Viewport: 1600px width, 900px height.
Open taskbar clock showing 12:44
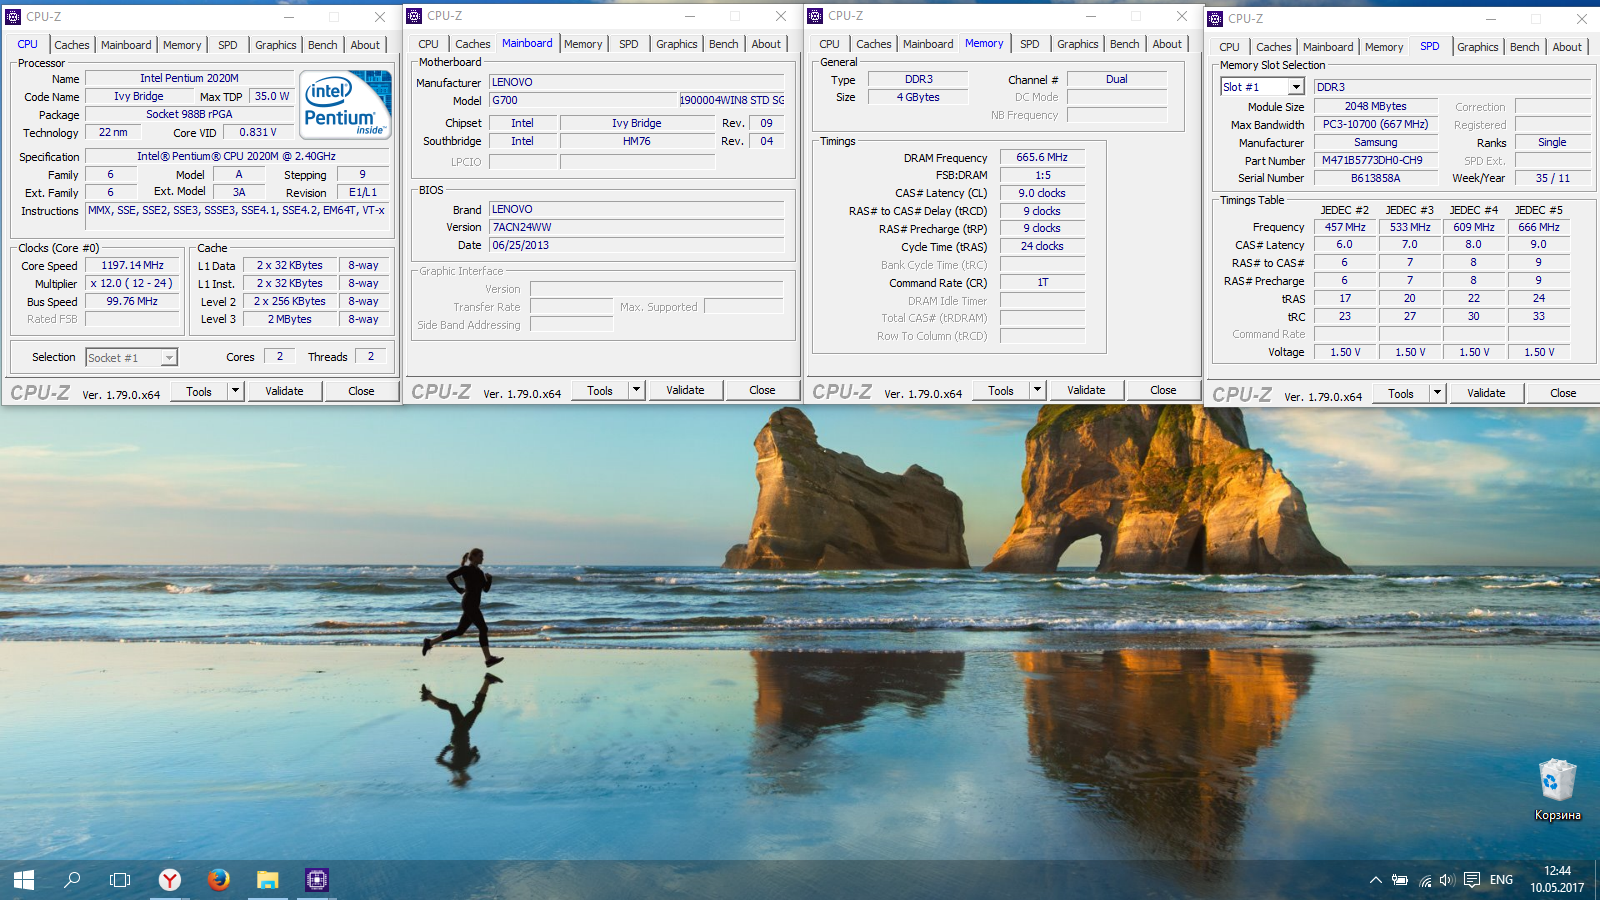pyautogui.click(x=1557, y=879)
